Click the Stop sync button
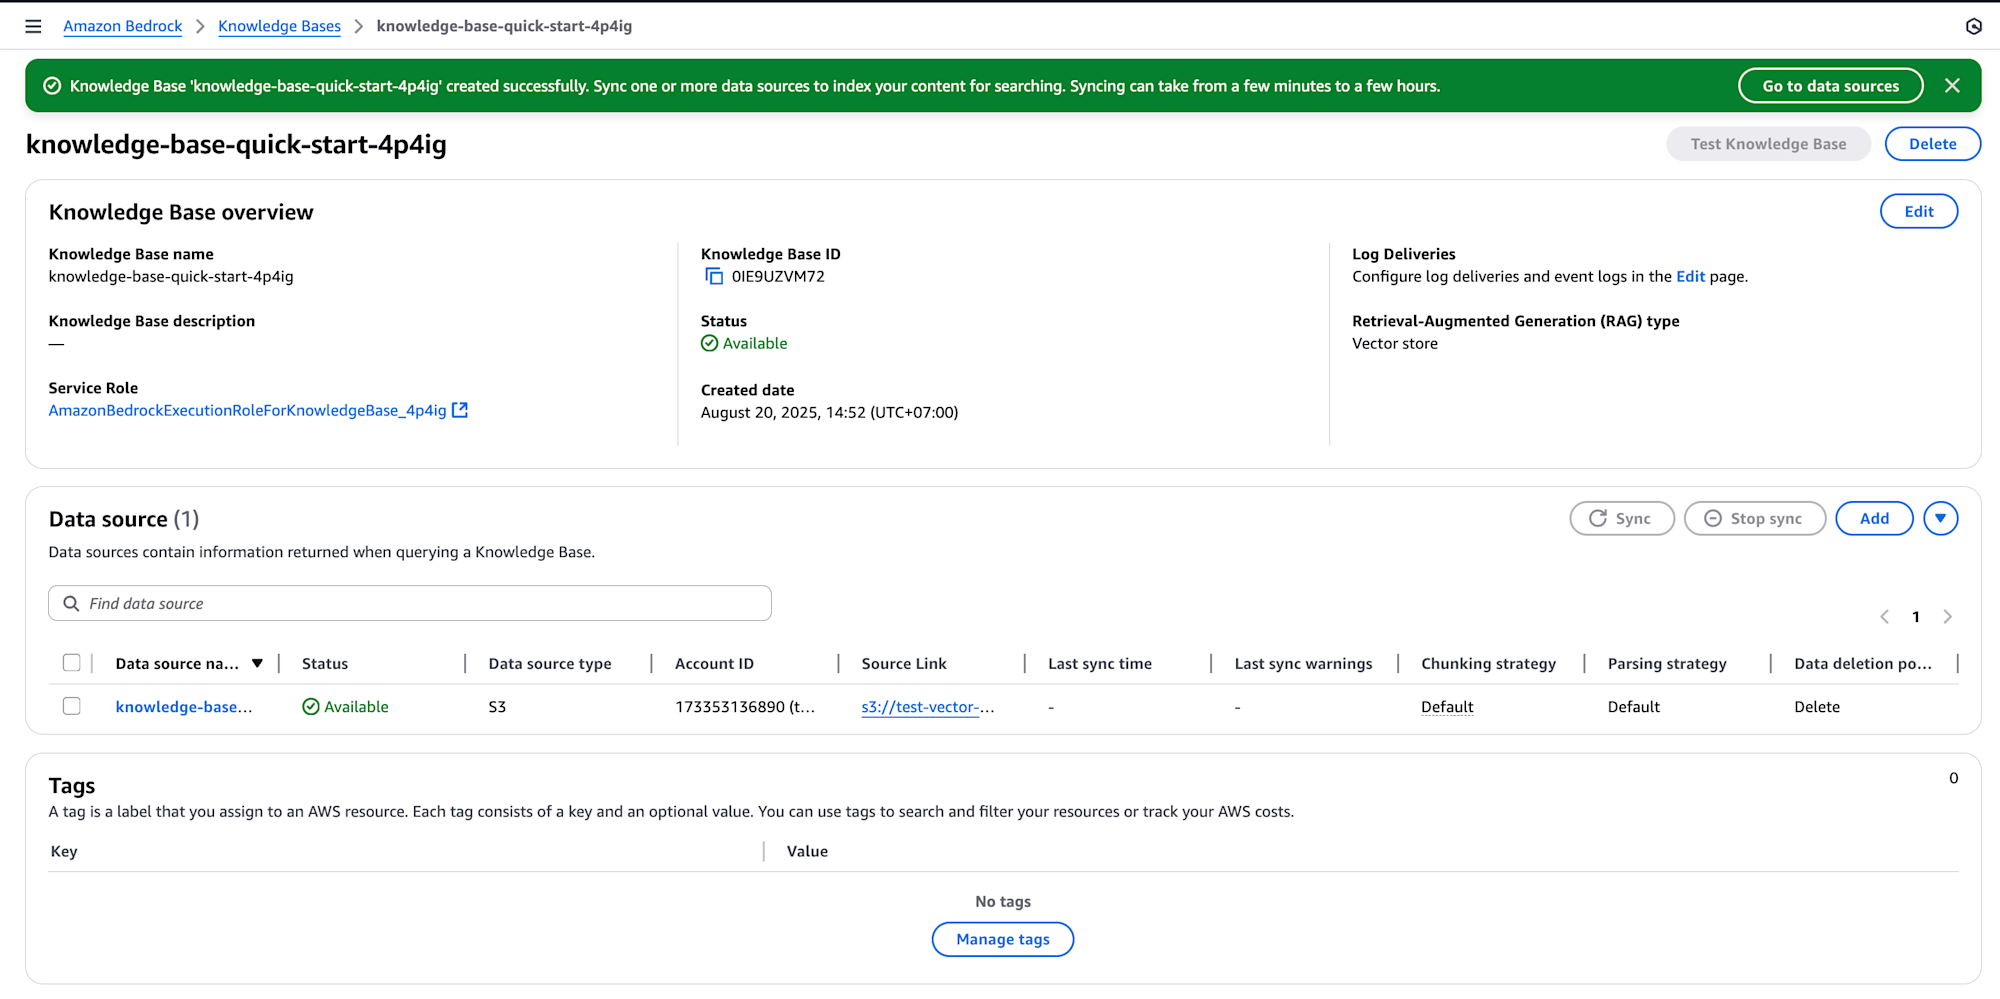 coord(1755,518)
